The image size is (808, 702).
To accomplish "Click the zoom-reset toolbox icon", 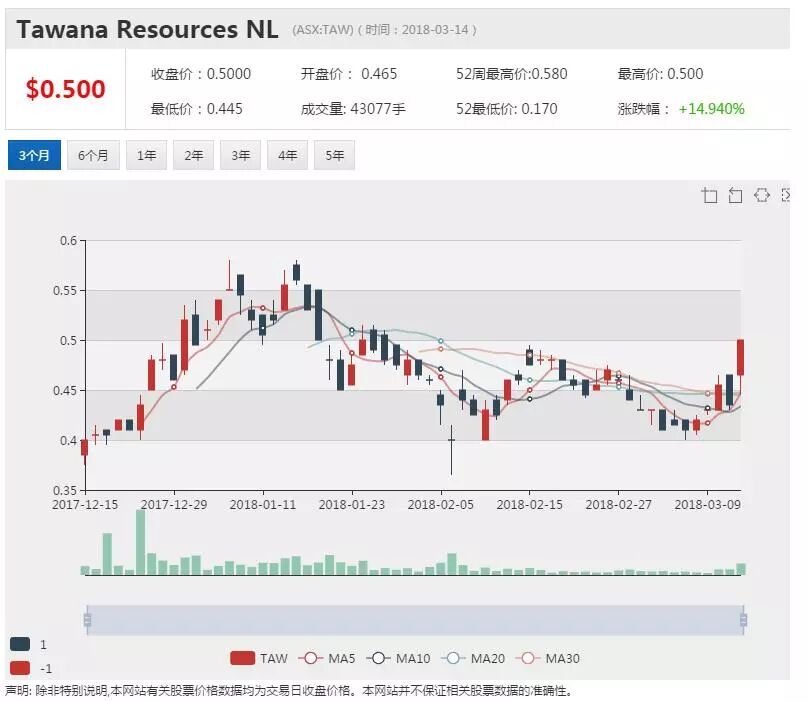I will tap(735, 195).
